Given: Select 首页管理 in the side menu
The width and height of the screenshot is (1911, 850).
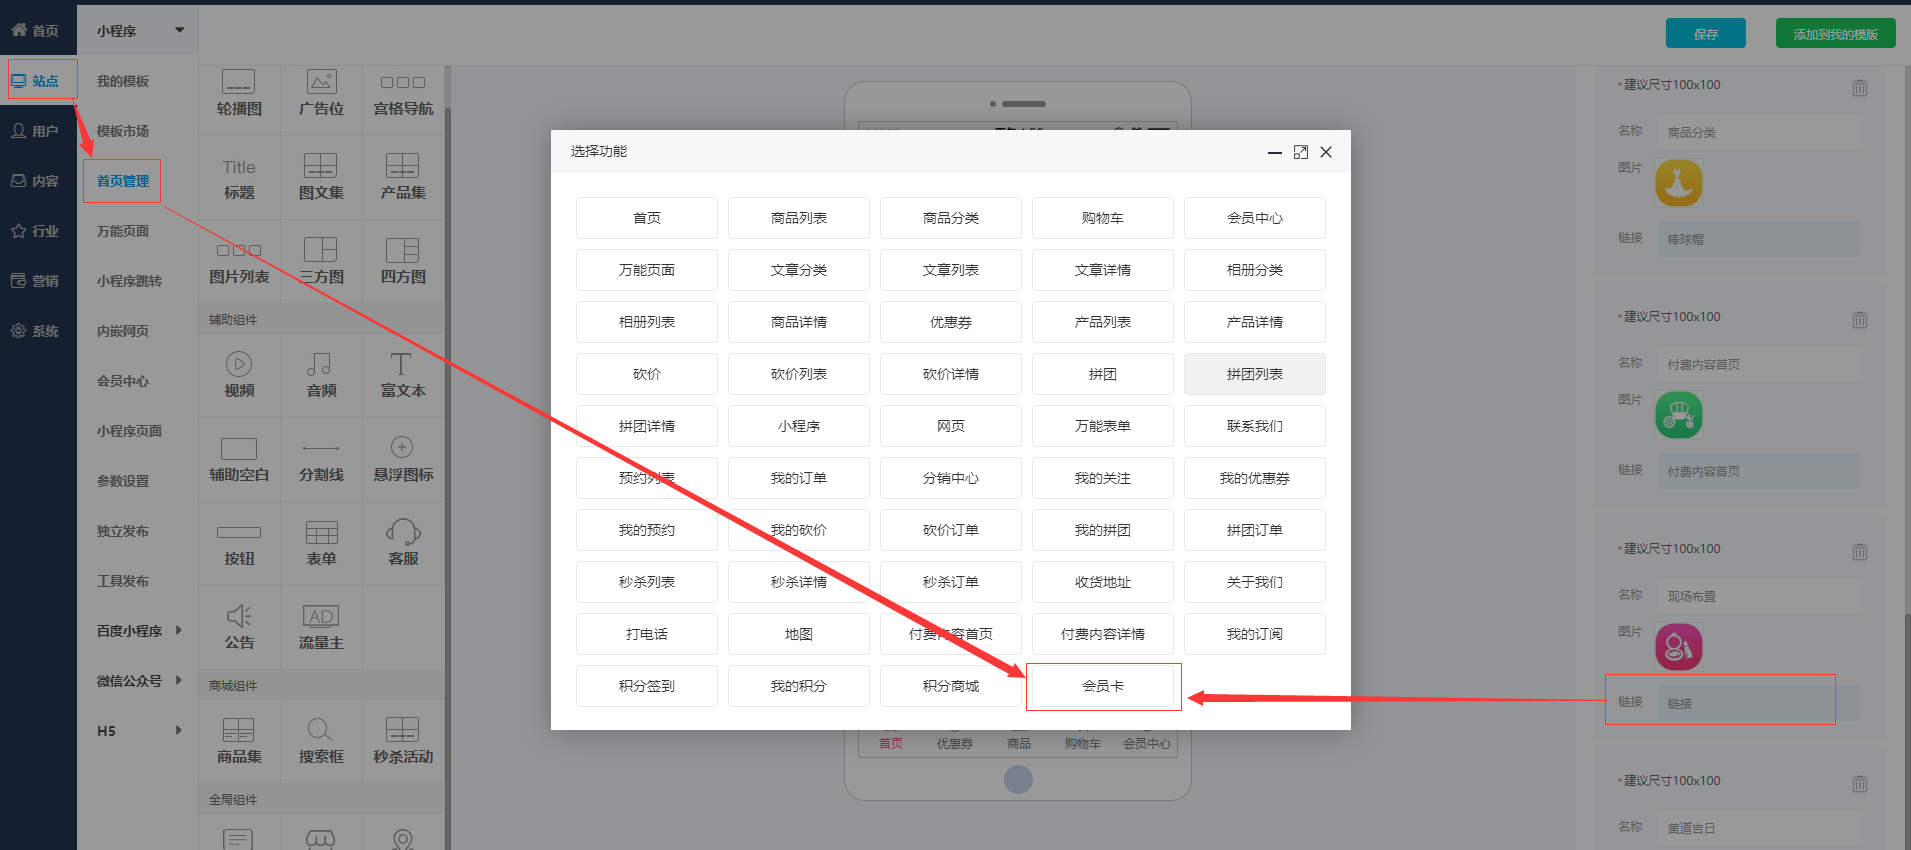Looking at the screenshot, I should click(x=123, y=181).
